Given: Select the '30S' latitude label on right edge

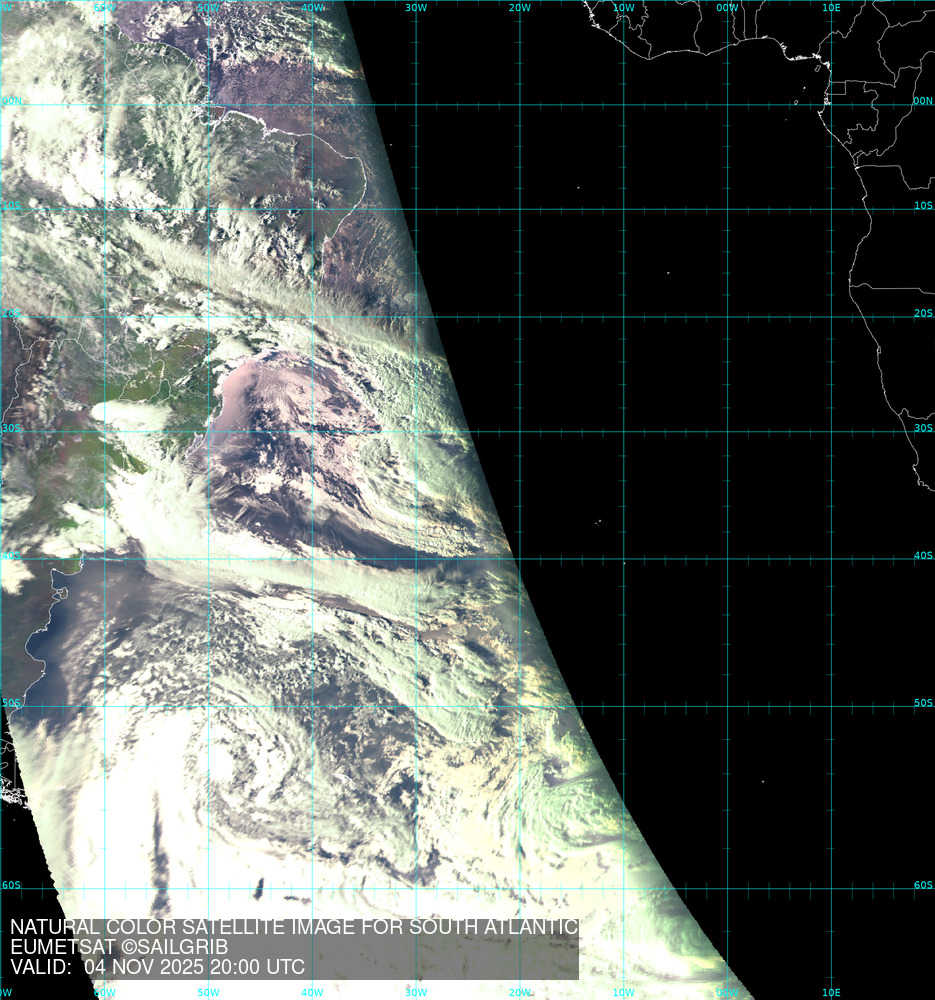Looking at the screenshot, I should point(922,428).
